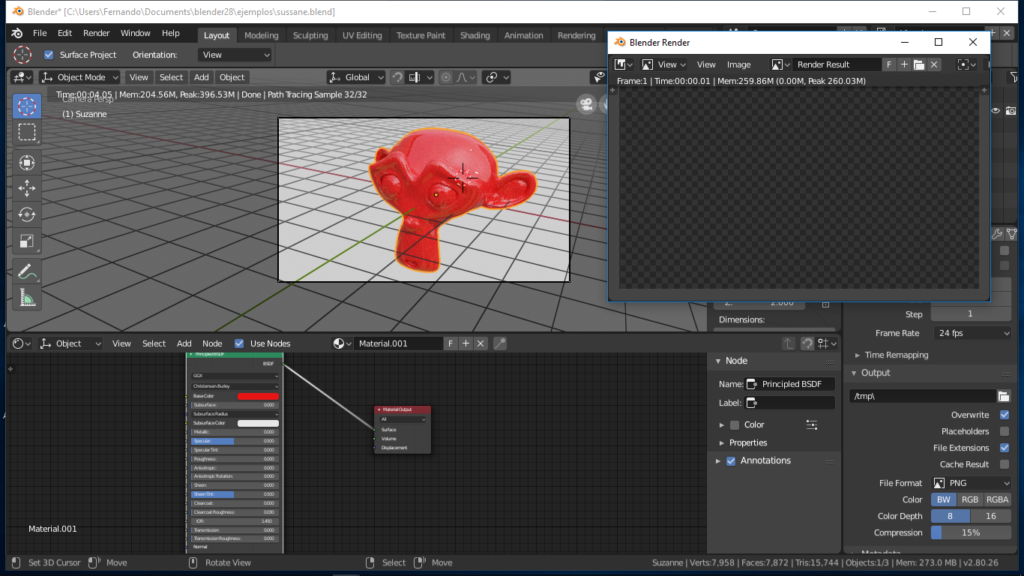Open the File Format PNG dropdown
This screenshot has width=1024, height=576.
[972, 483]
